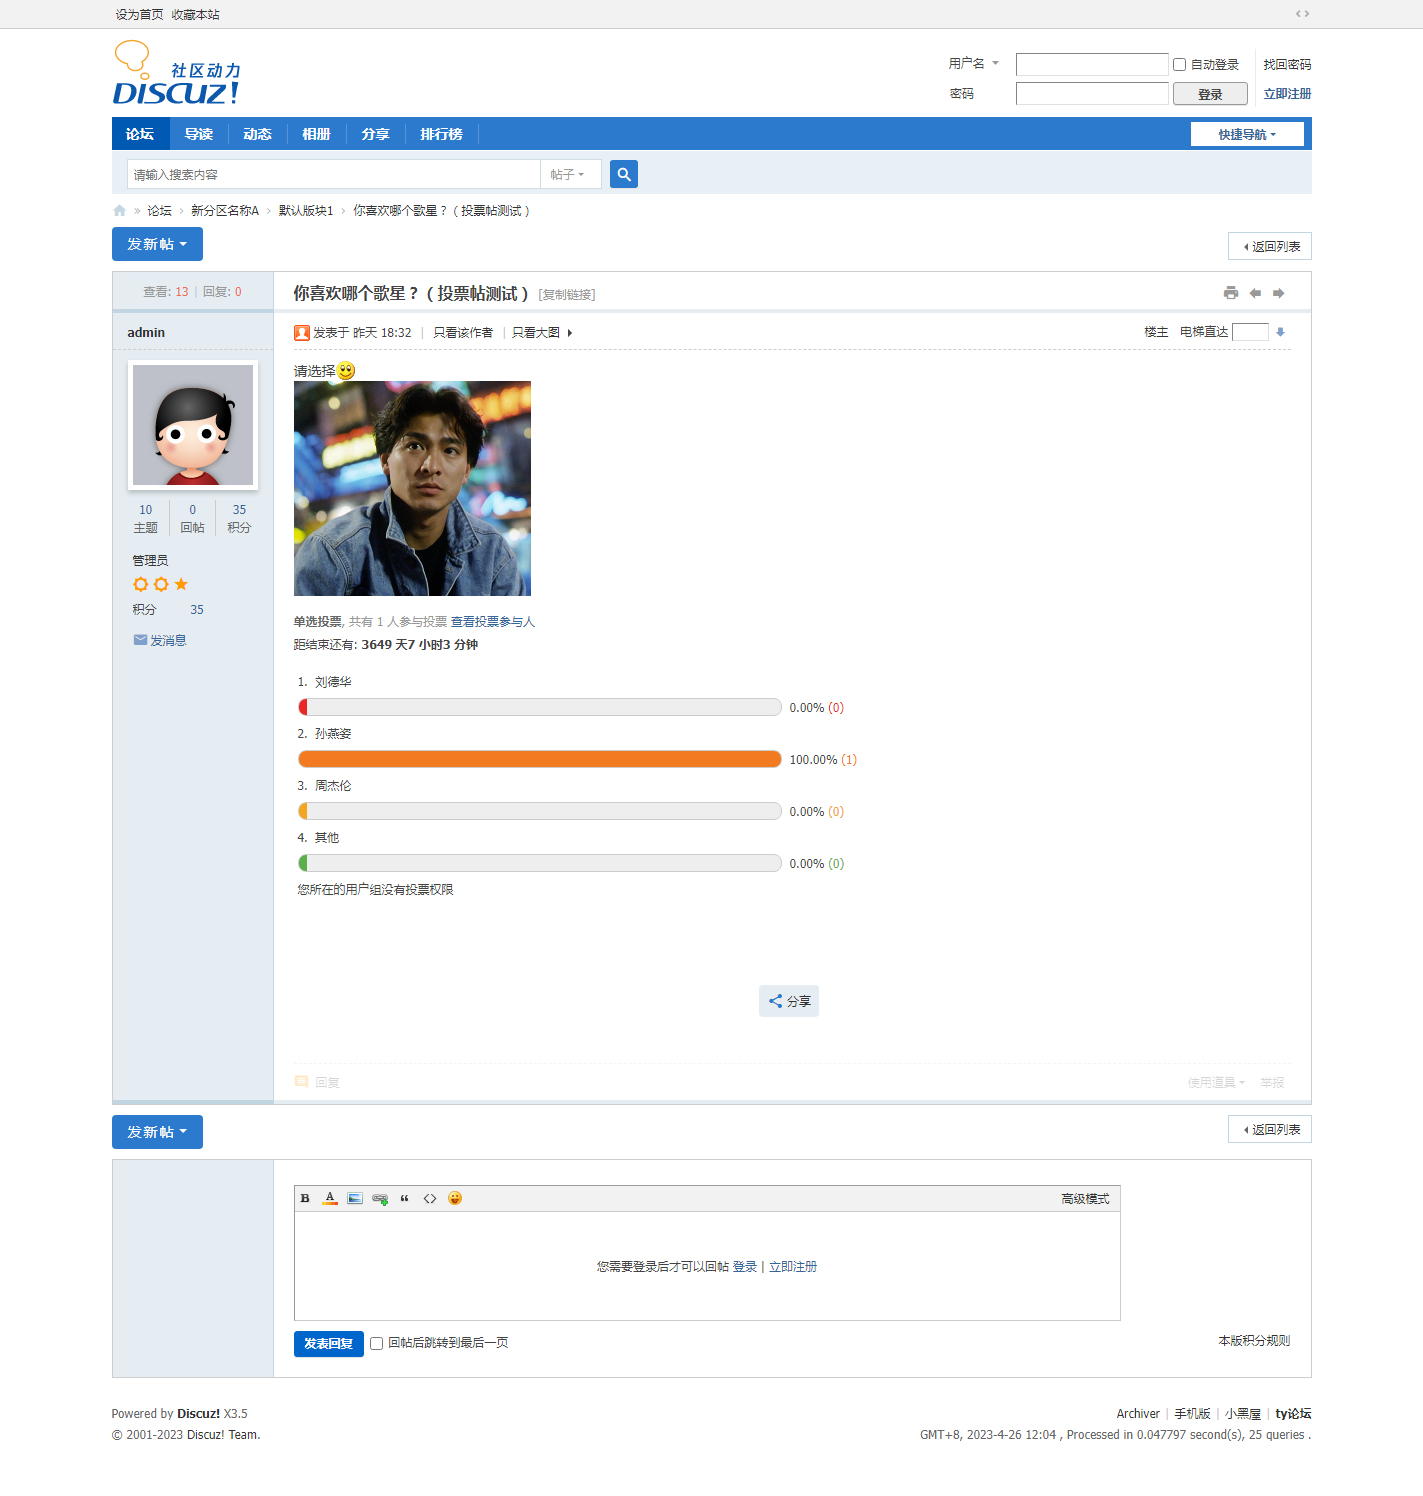Click the page width toggle arrows
Image resolution: width=1423 pixels, height=1496 pixels.
(1302, 14)
